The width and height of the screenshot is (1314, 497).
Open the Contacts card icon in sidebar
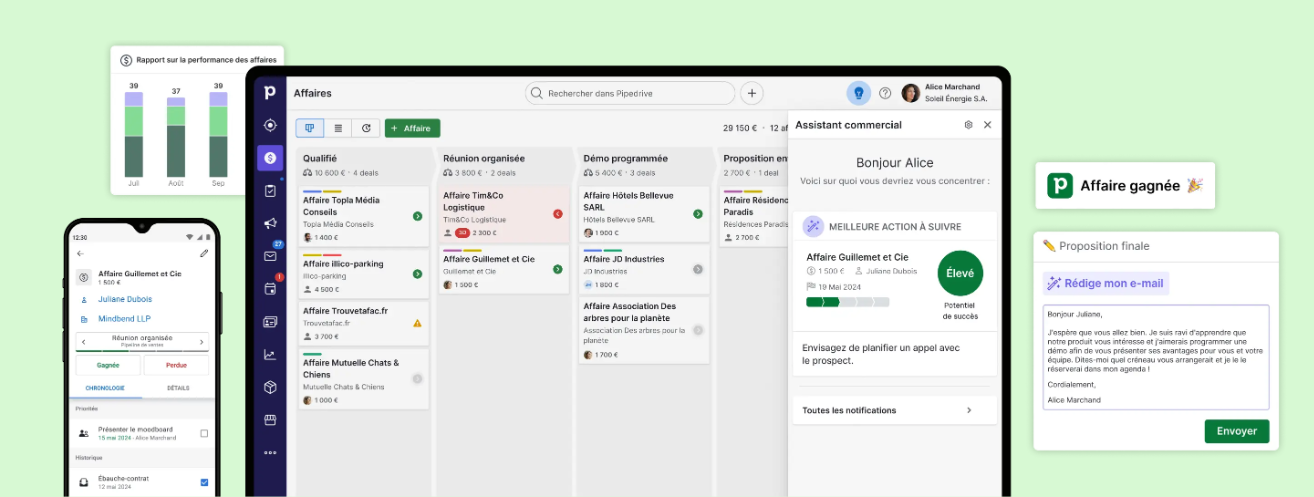(270, 321)
